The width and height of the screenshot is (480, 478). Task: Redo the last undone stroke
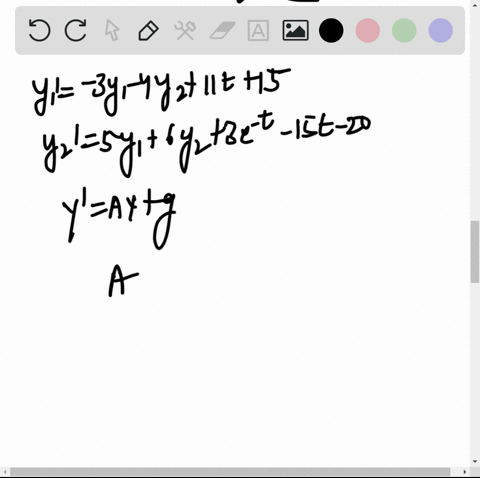coord(76,30)
